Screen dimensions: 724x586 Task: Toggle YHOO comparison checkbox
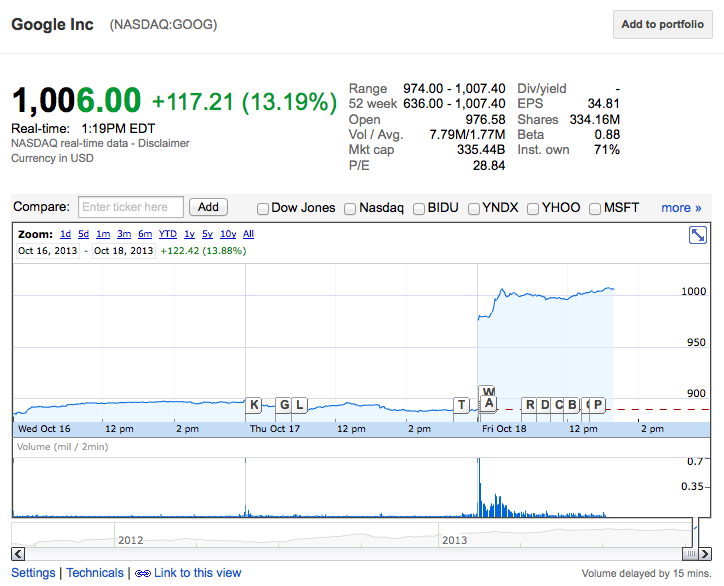click(533, 209)
